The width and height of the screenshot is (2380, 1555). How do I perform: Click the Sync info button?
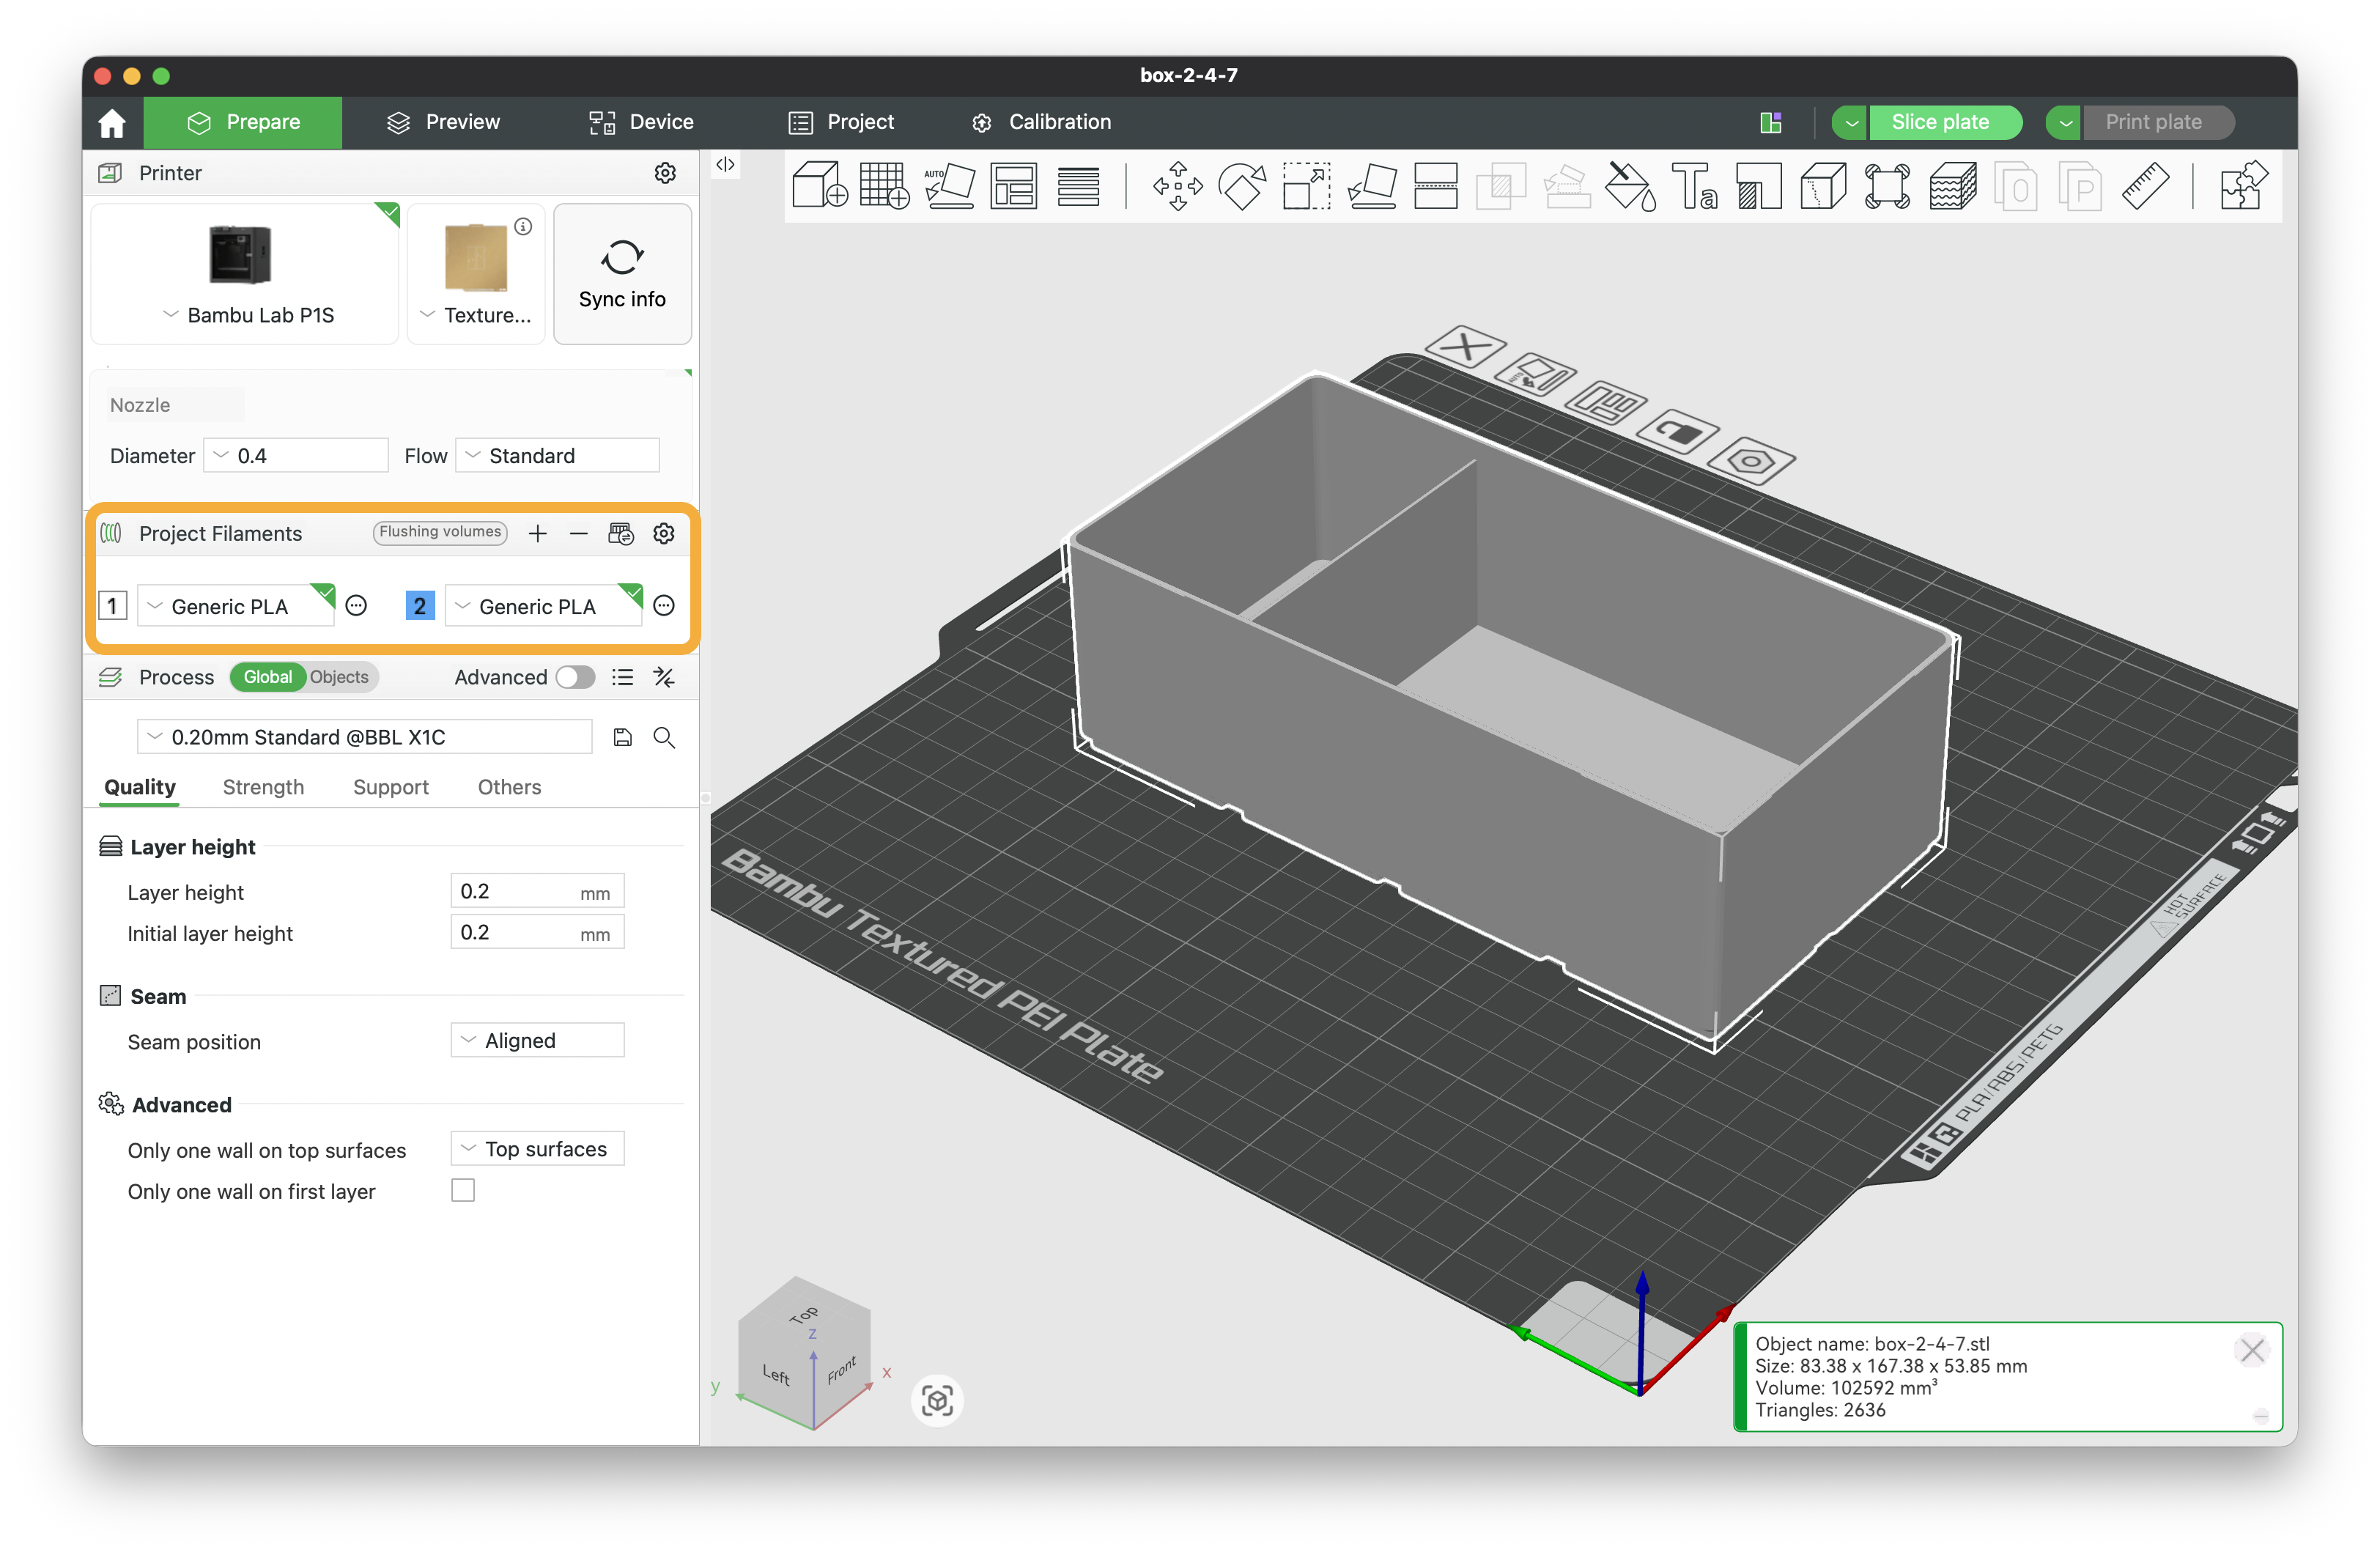(x=622, y=274)
